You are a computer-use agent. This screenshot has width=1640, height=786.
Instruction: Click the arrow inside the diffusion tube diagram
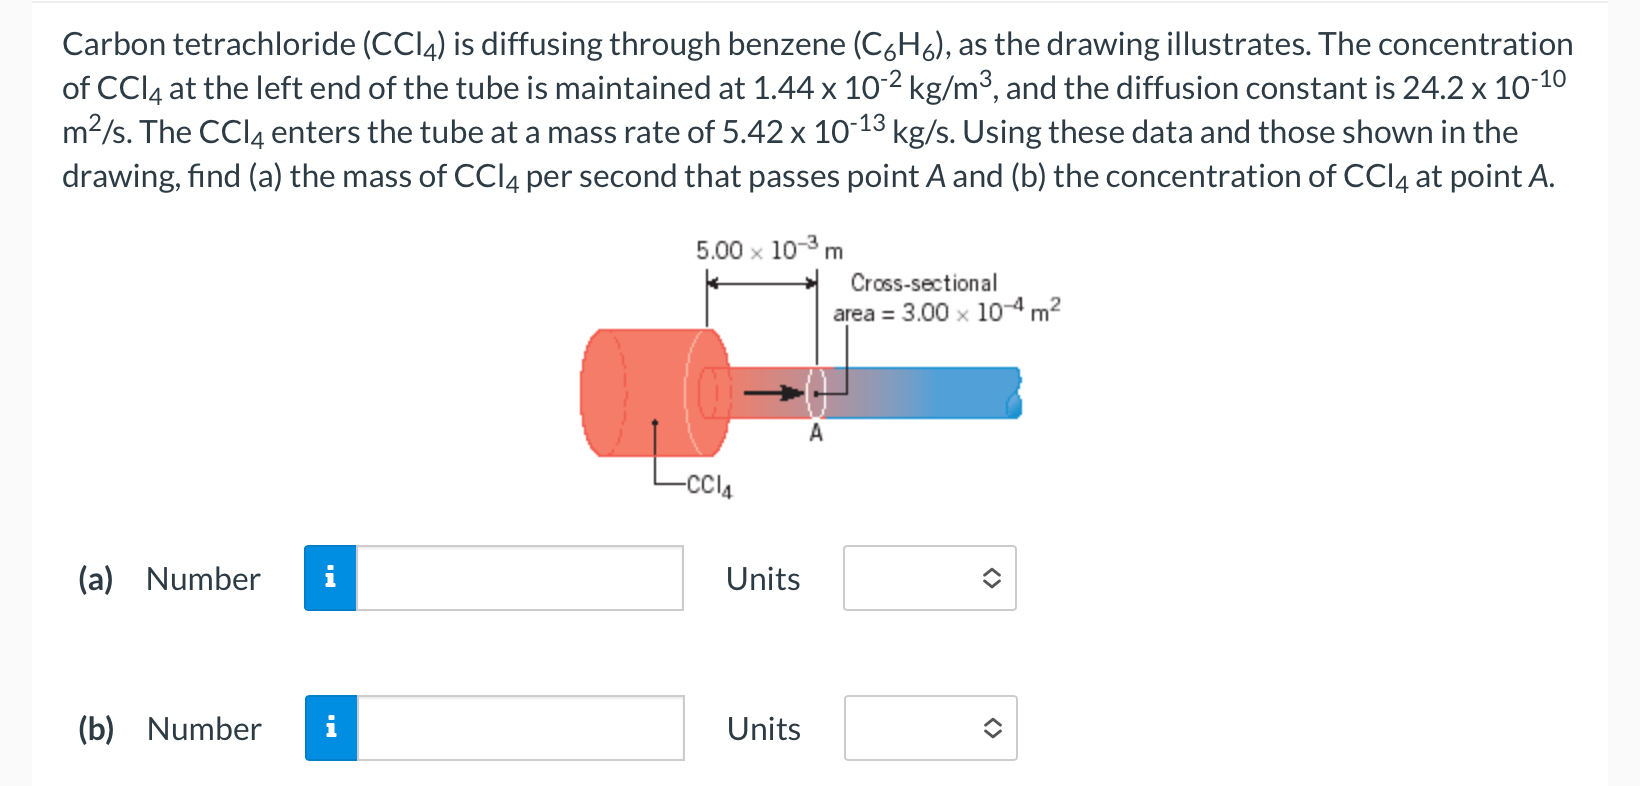(x=770, y=393)
